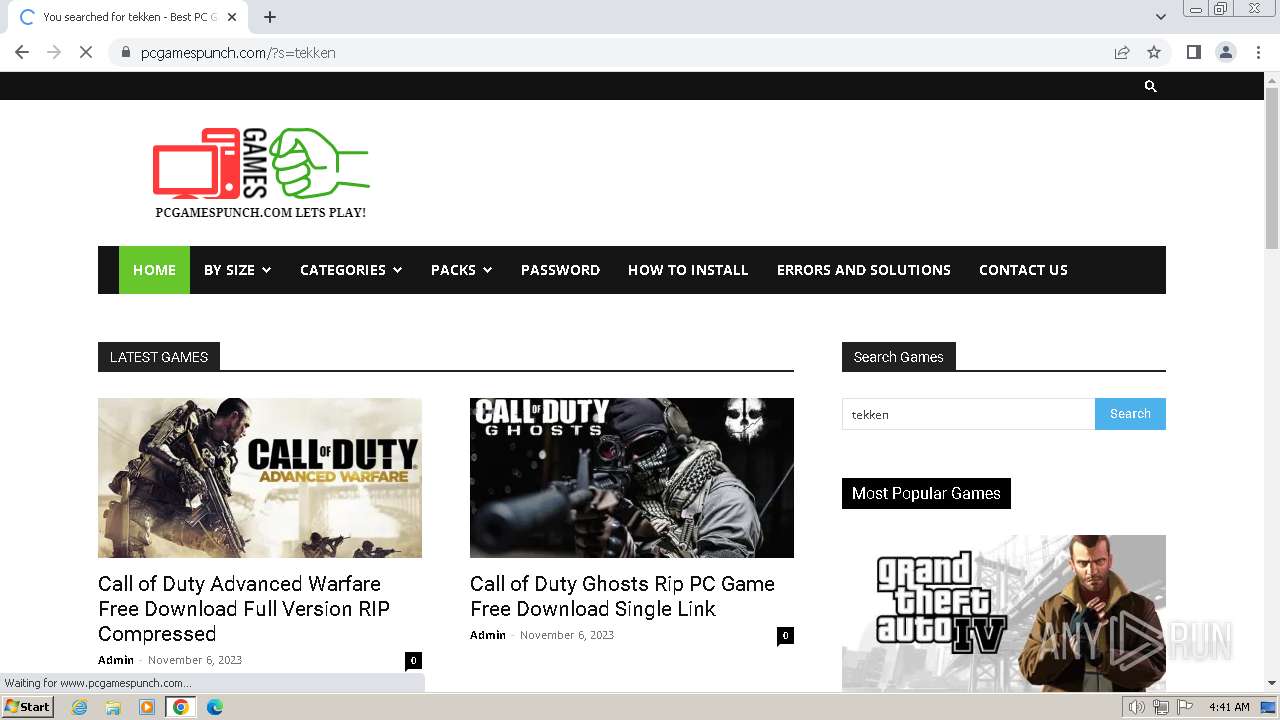Select the LATEST GAMES heading
1280x720 pixels.
(159, 357)
